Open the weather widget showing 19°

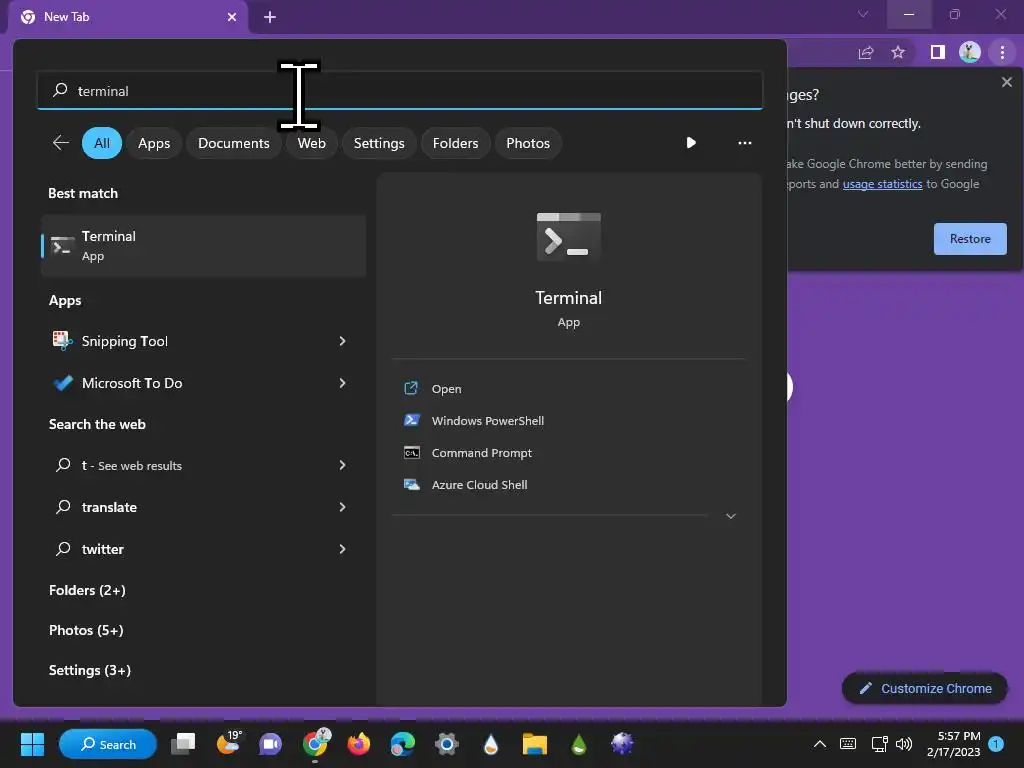[x=227, y=743]
